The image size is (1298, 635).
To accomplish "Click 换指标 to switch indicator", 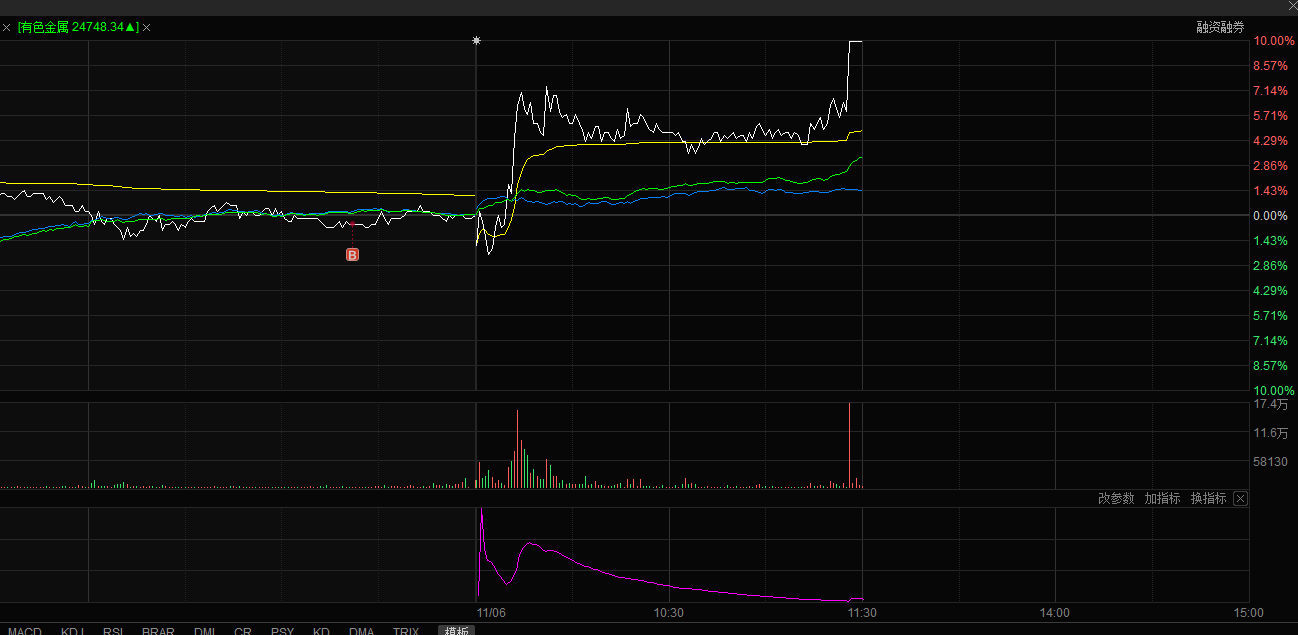I will coord(1208,498).
